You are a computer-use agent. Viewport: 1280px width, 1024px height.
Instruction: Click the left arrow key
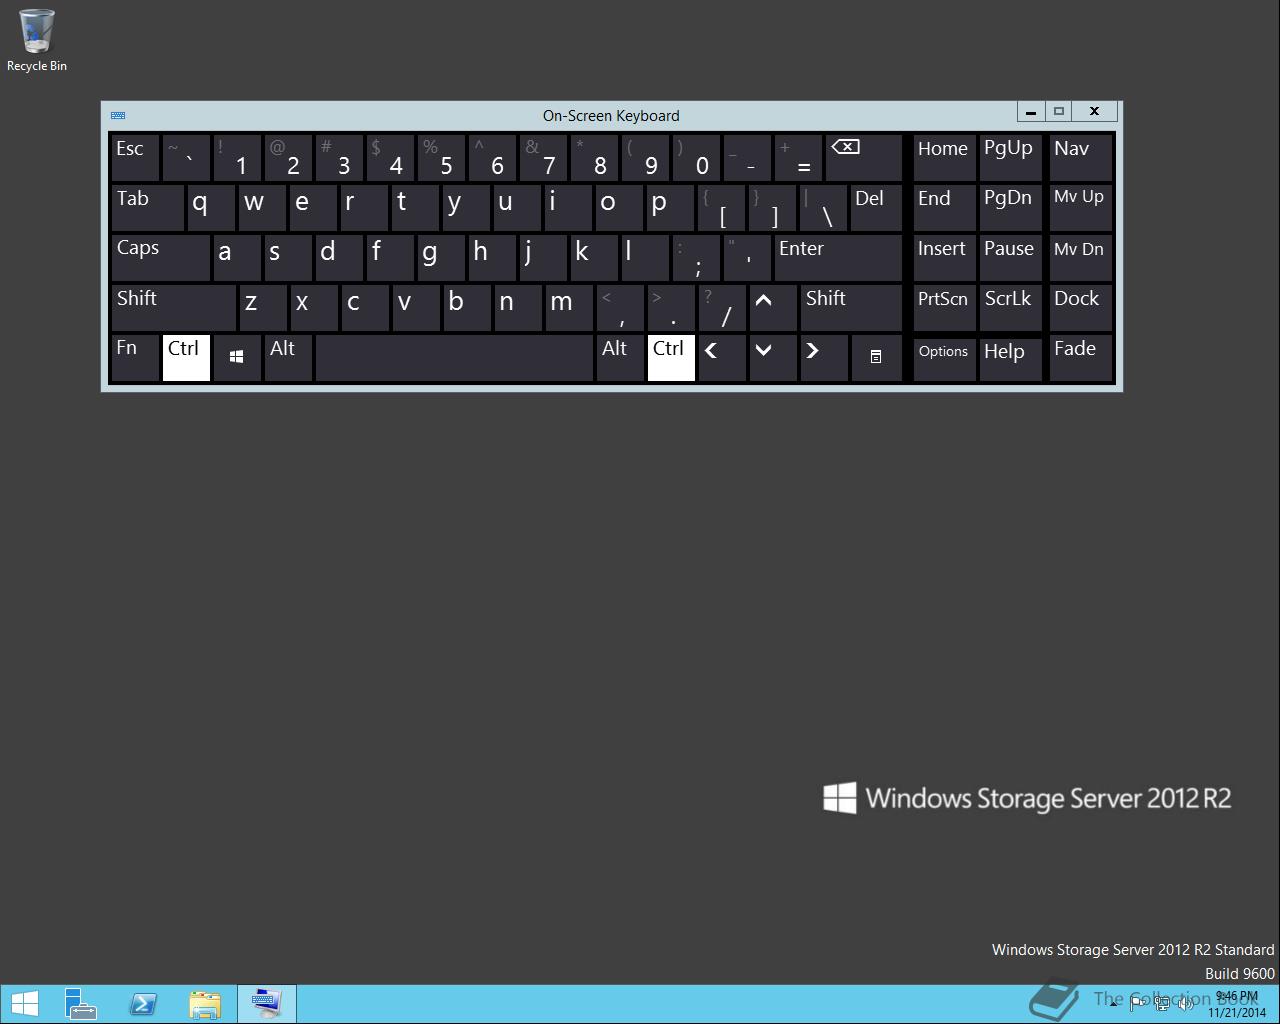coord(722,358)
